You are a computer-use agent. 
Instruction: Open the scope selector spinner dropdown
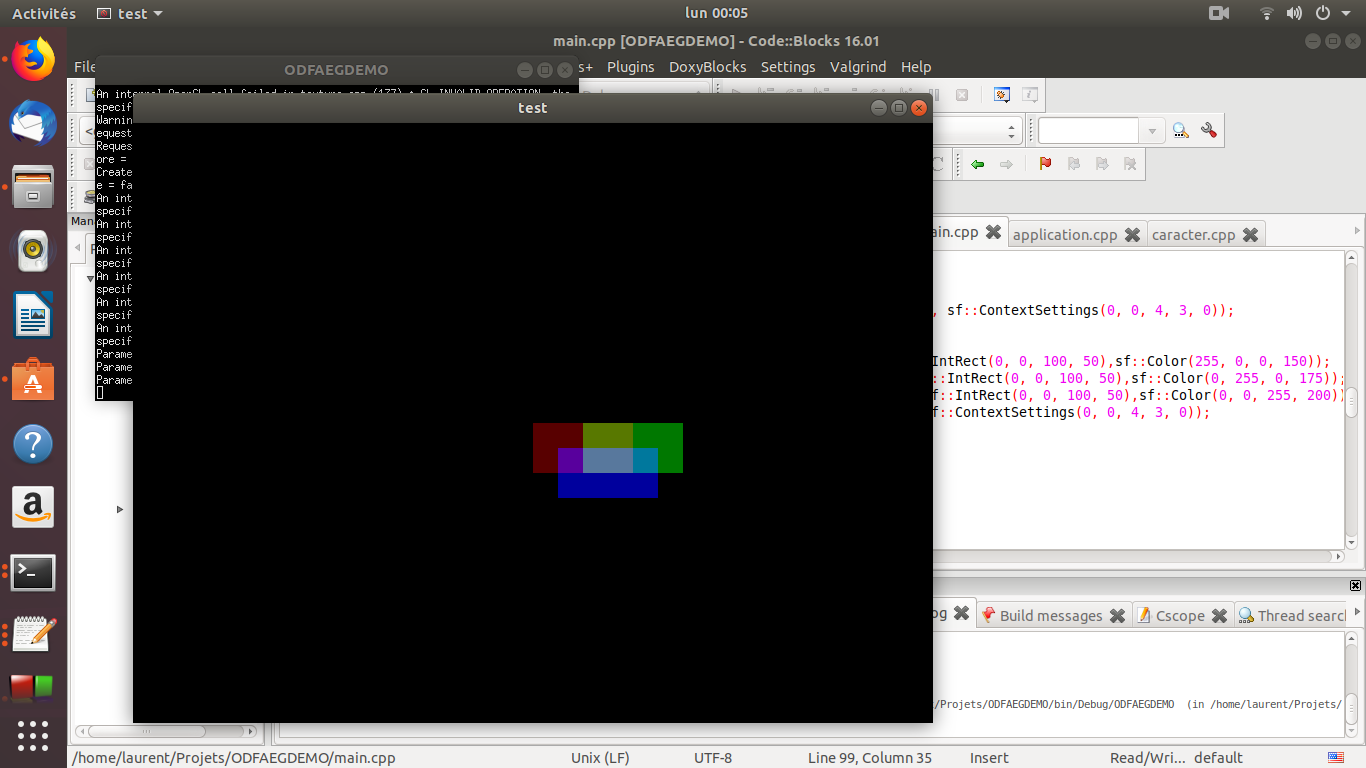(1013, 131)
